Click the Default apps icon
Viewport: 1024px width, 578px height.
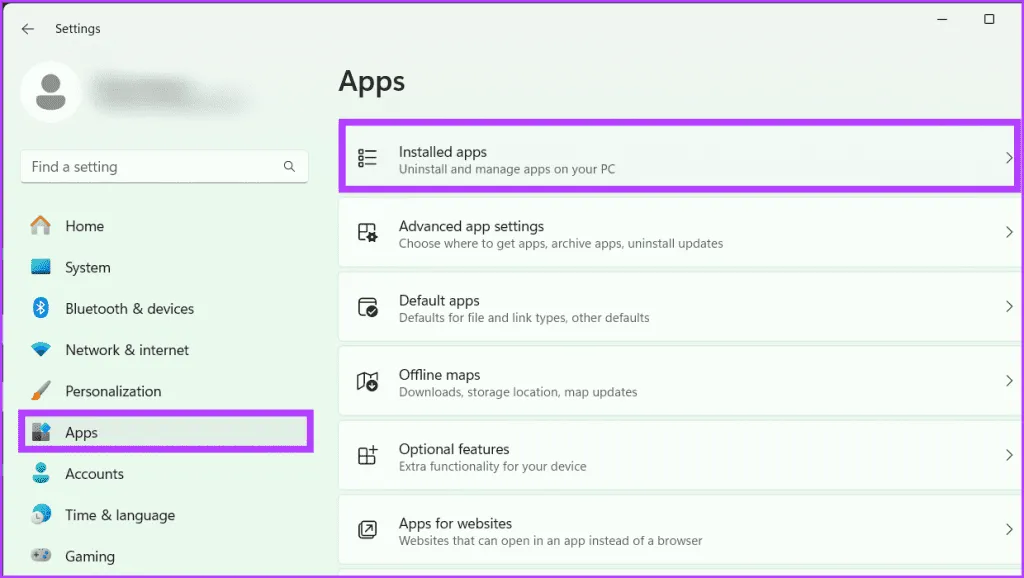tap(368, 307)
